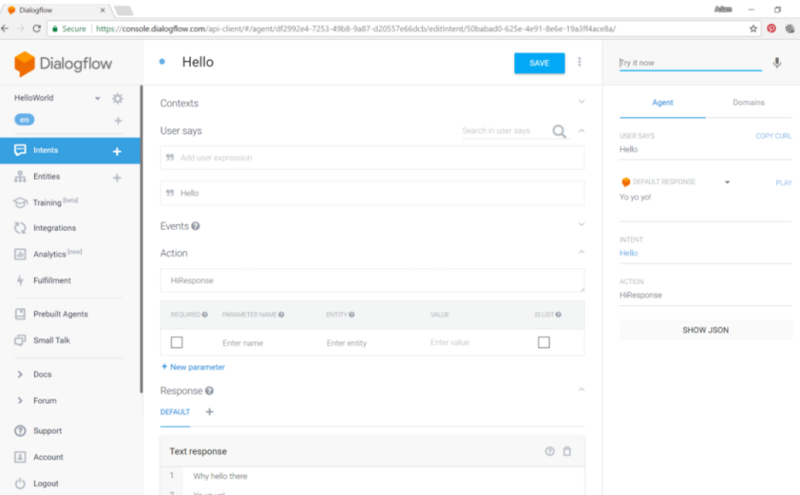Image resolution: width=800 pixels, height=495 pixels.
Task: Select the Hello user expression
Action: point(372,193)
